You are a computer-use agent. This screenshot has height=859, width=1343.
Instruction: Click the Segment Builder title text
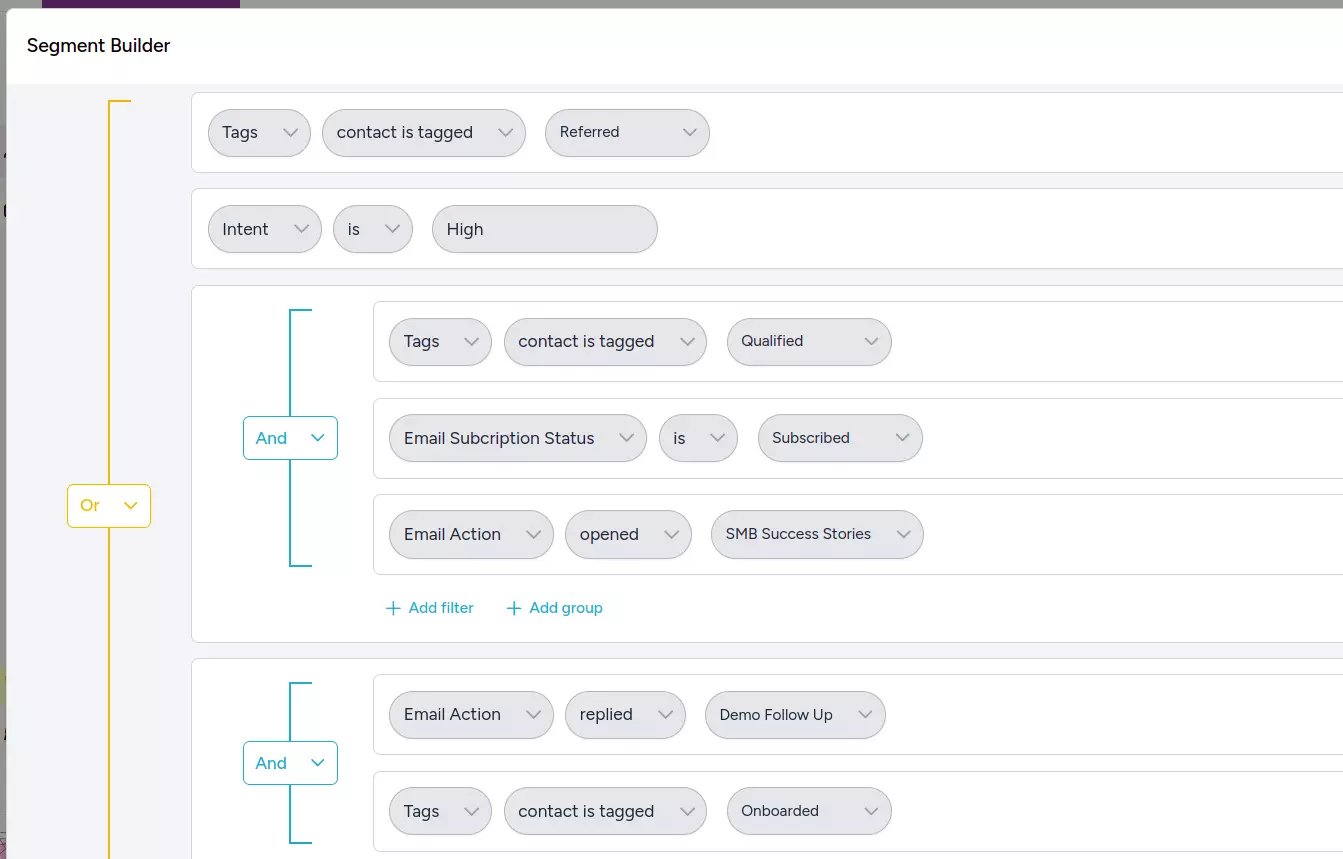[99, 46]
